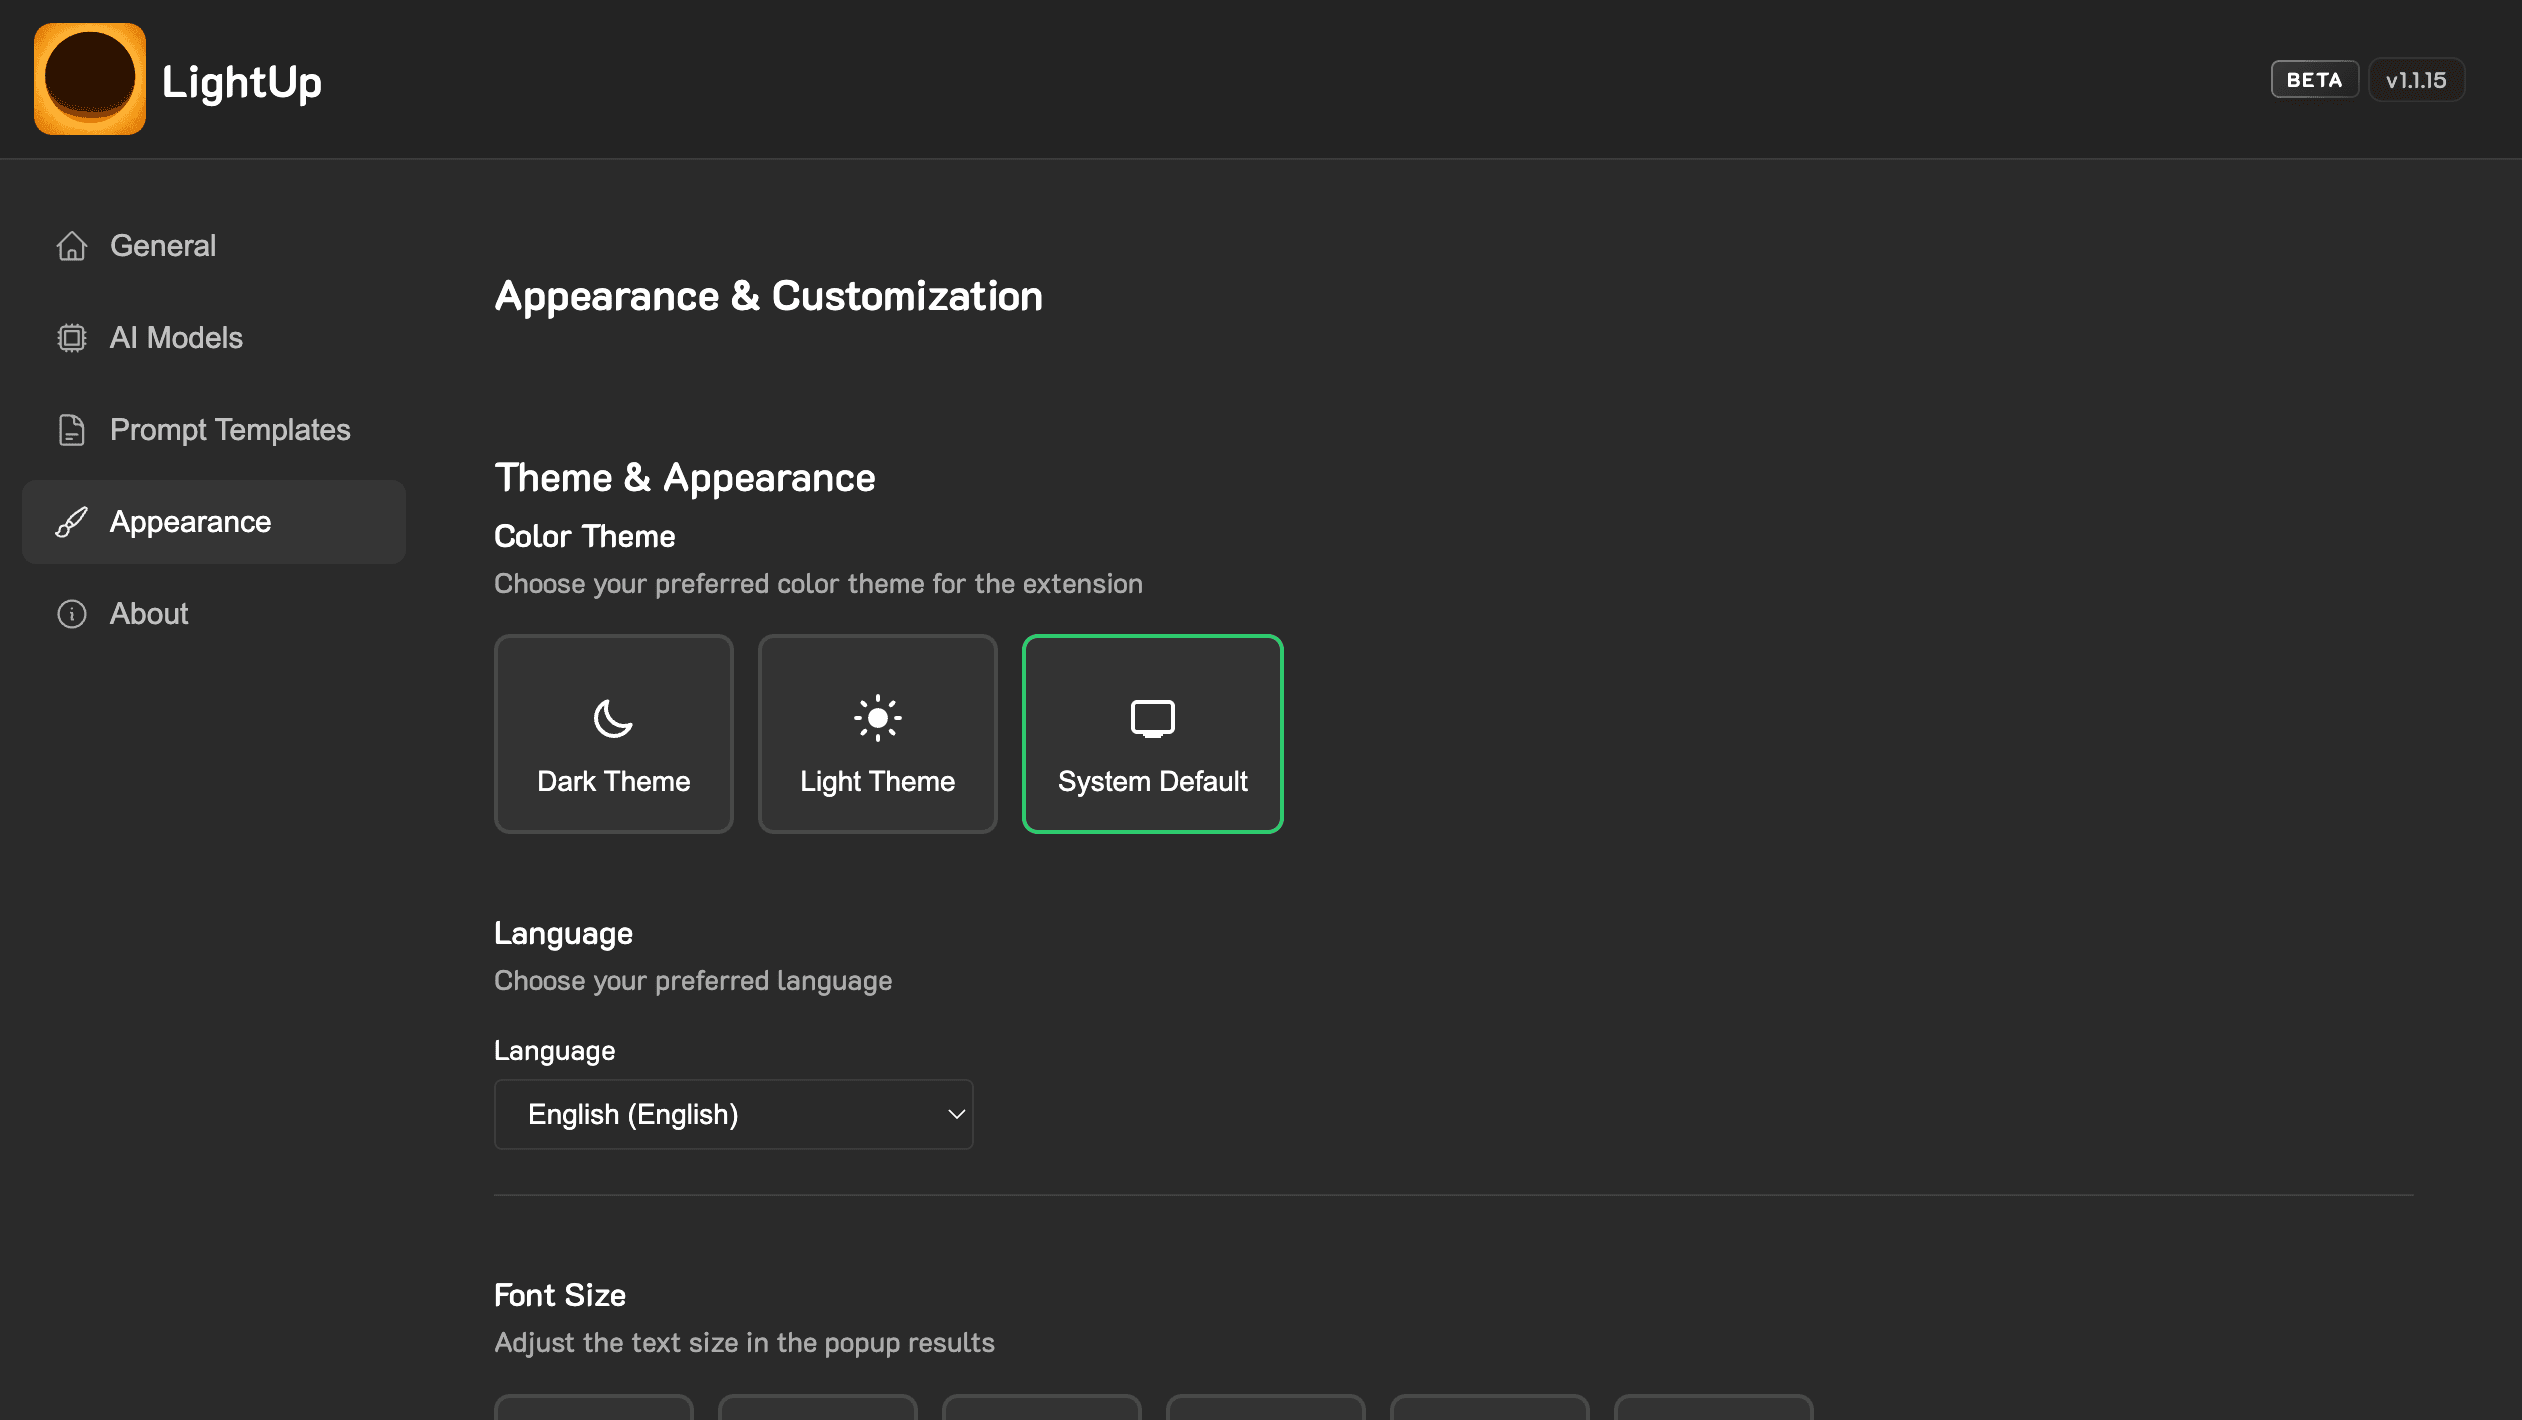Select the System Default theme option
The width and height of the screenshot is (2522, 1420).
1152,733
